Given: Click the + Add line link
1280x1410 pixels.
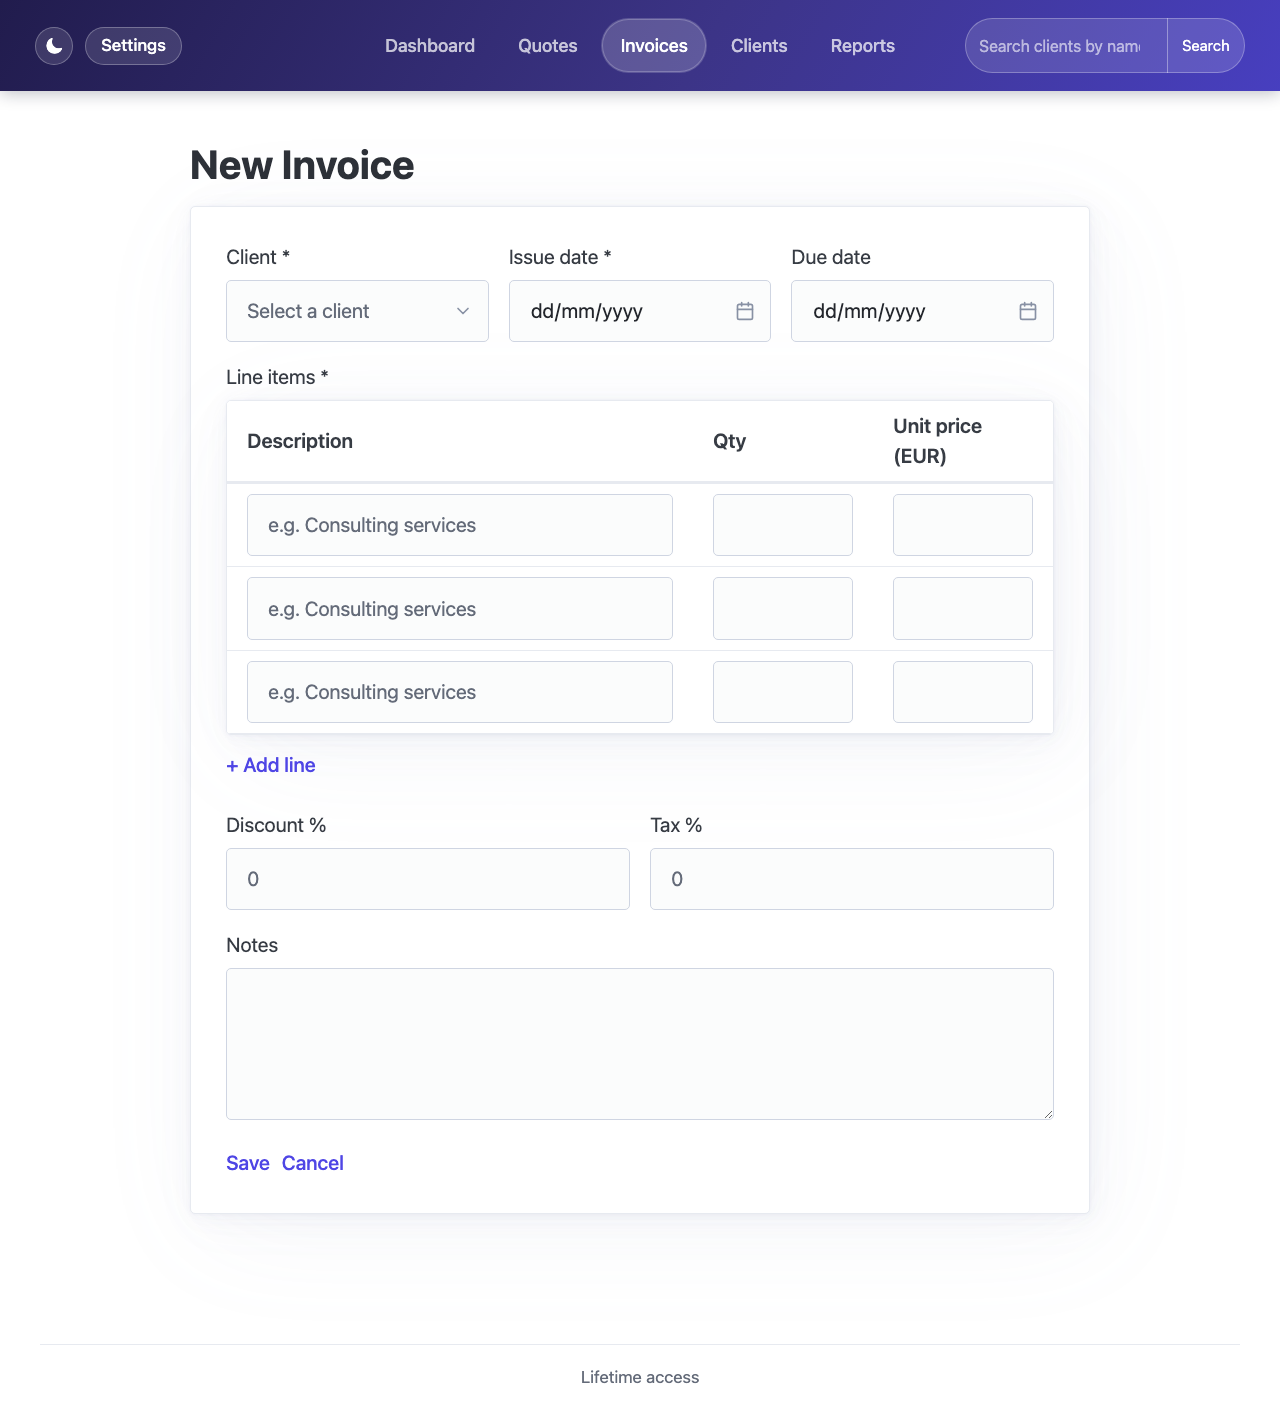Looking at the screenshot, I should (x=271, y=765).
